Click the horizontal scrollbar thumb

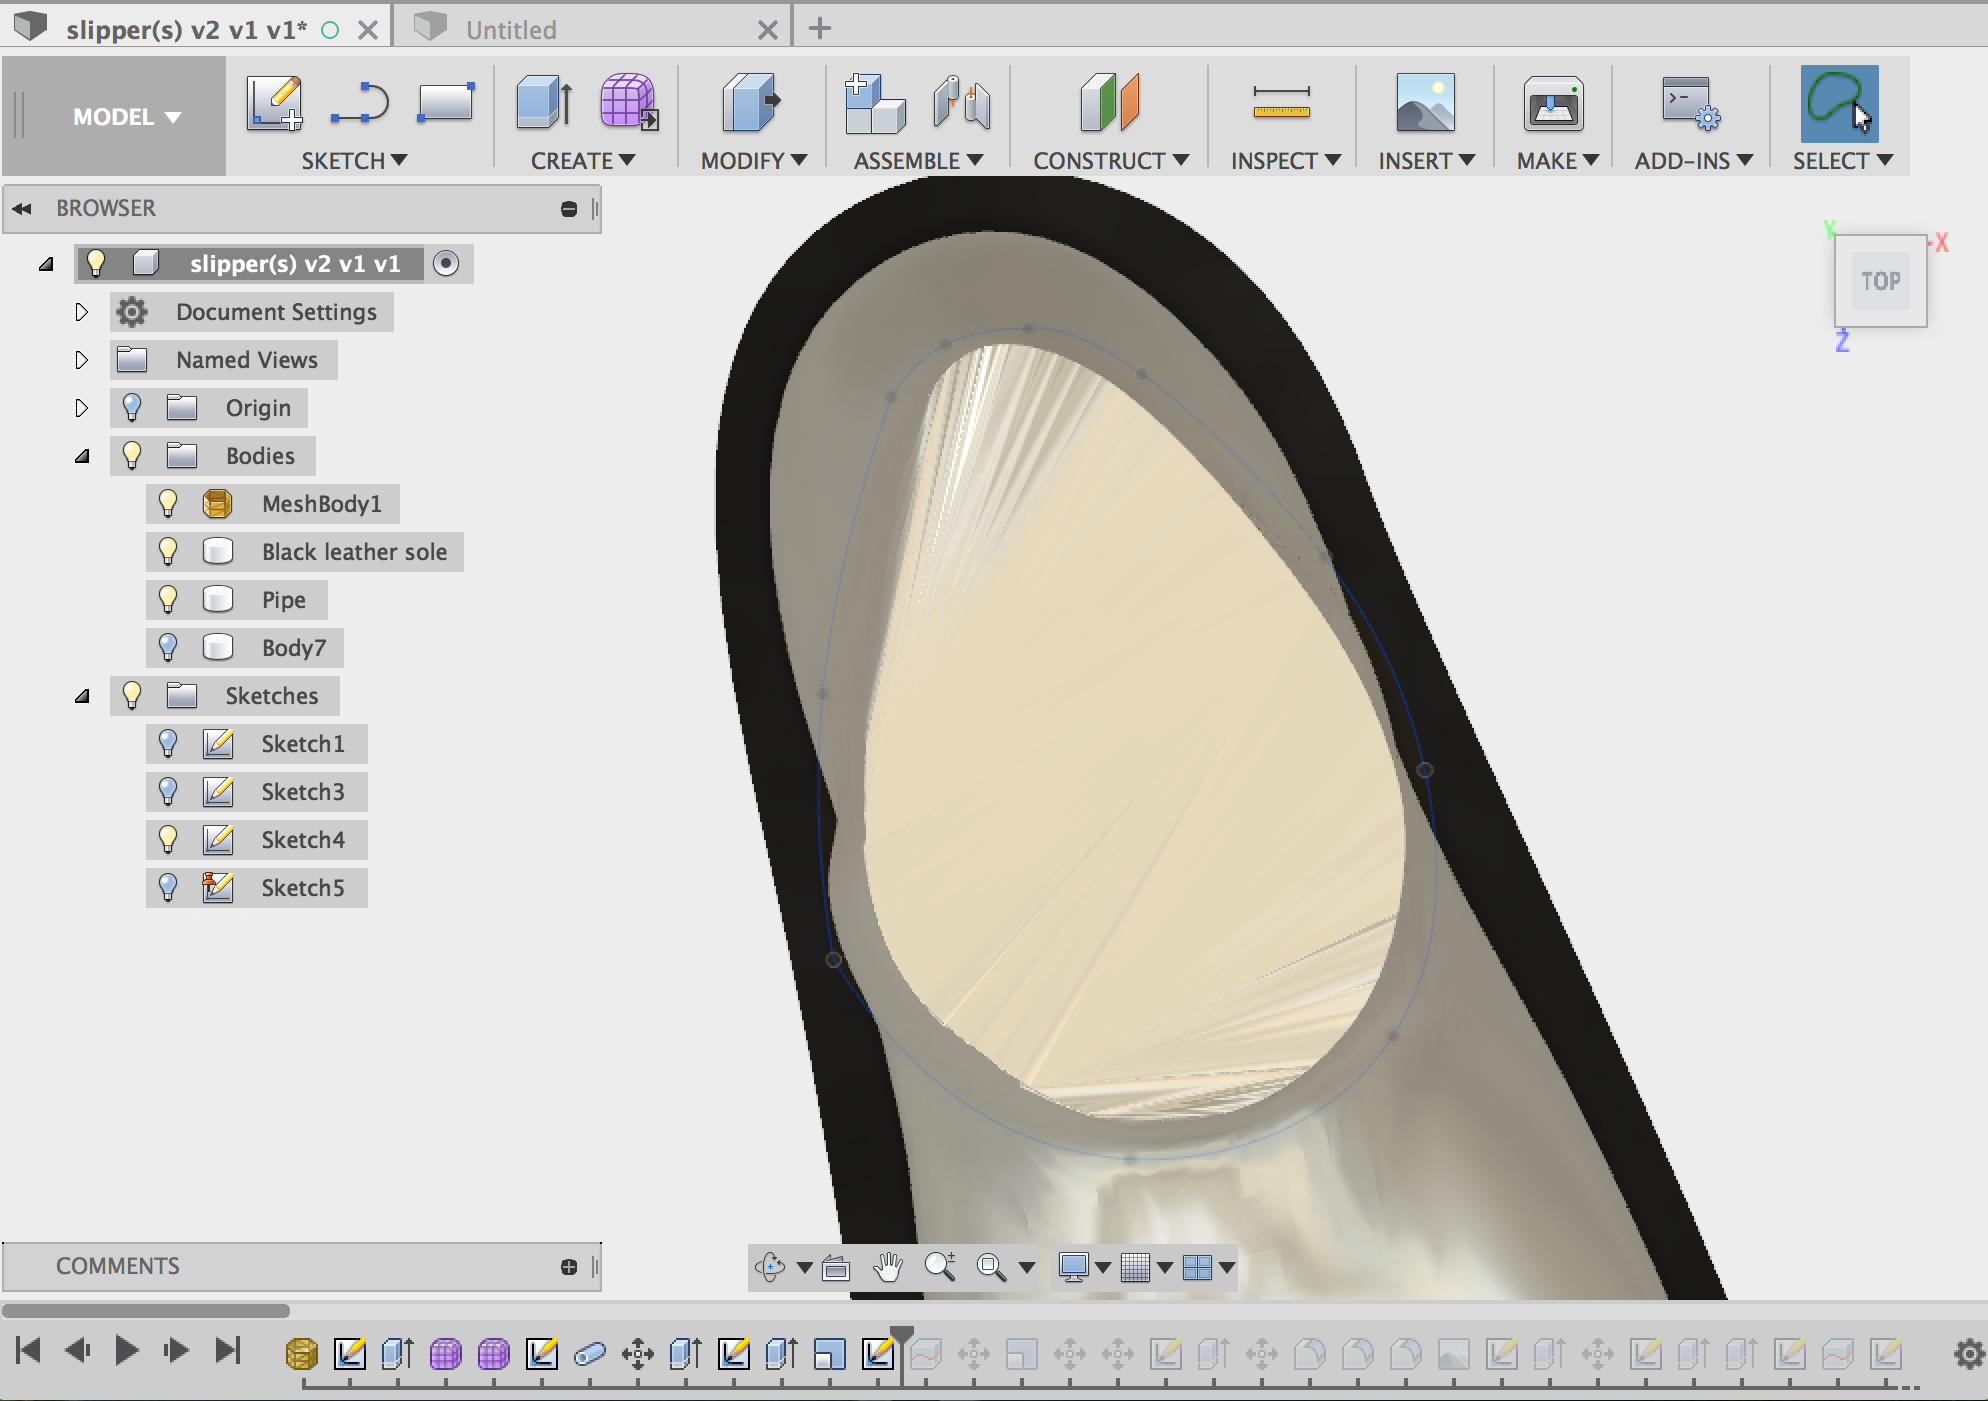(146, 1311)
